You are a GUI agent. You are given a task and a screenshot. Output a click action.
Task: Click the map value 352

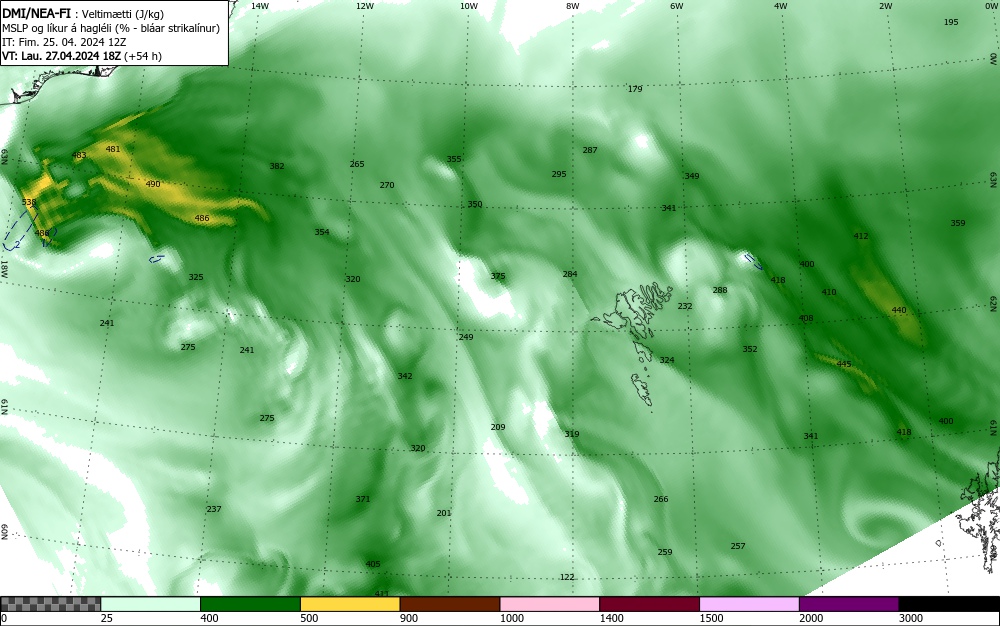[x=750, y=349]
